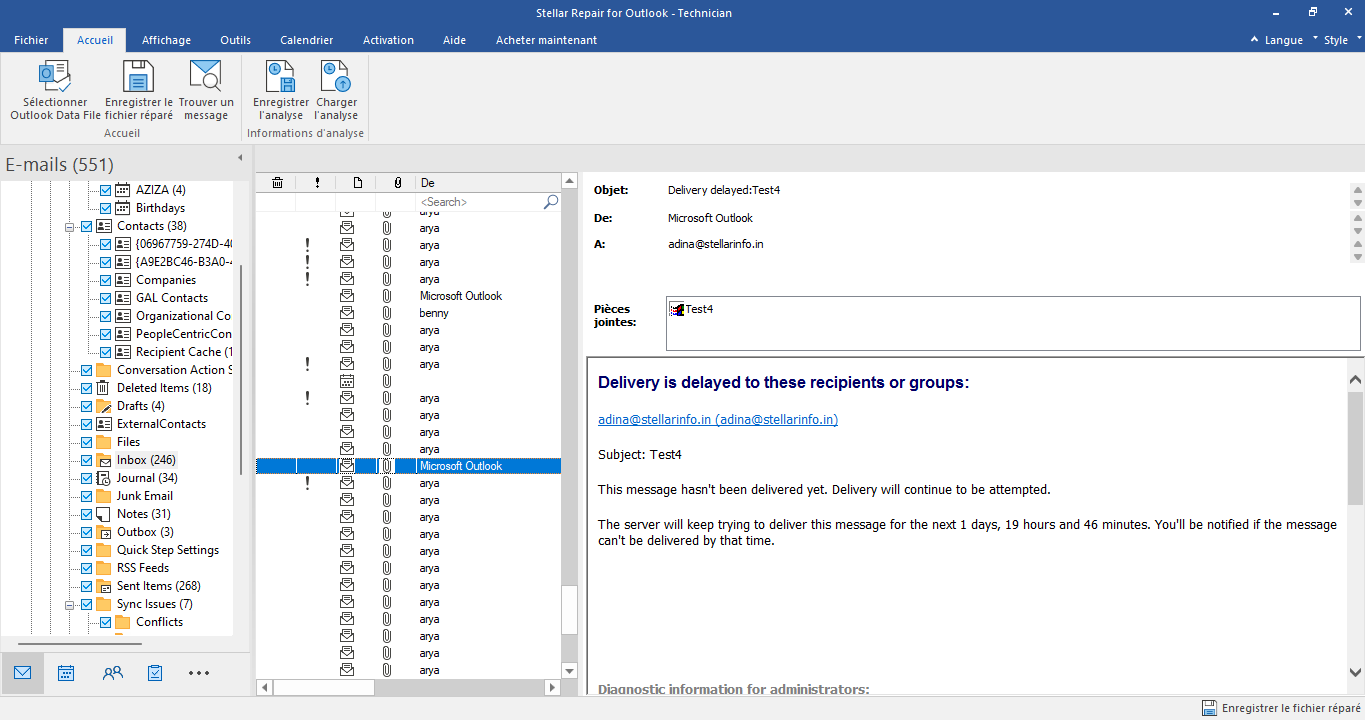Screen dimensions: 1365x720
Task: Click the item type page column header
Action: 357,182
